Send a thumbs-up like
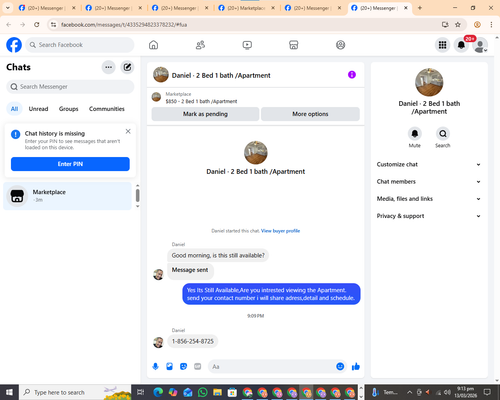The height and width of the screenshot is (400, 500). (356, 367)
